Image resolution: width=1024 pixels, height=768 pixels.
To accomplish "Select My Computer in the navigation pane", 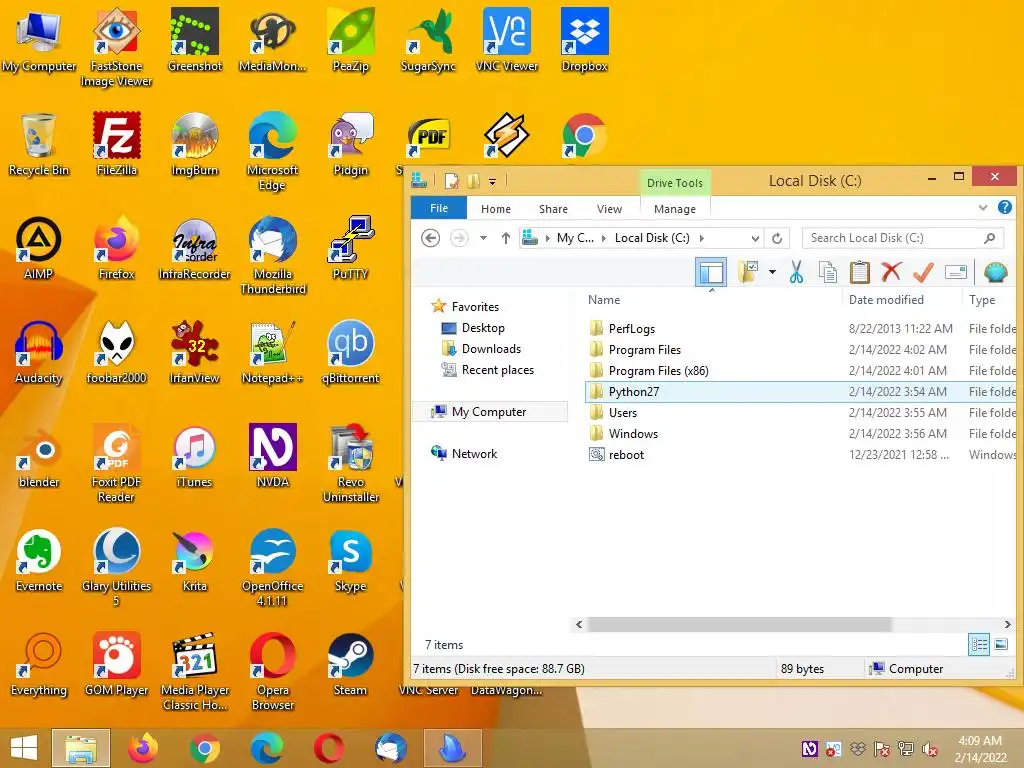I will 488,412.
